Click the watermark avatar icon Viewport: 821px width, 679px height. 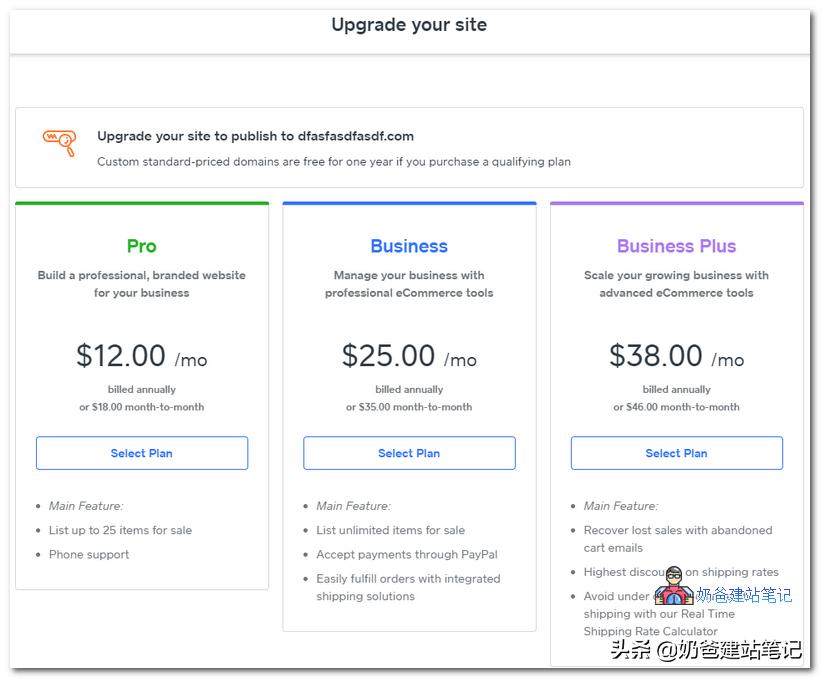tap(673, 585)
